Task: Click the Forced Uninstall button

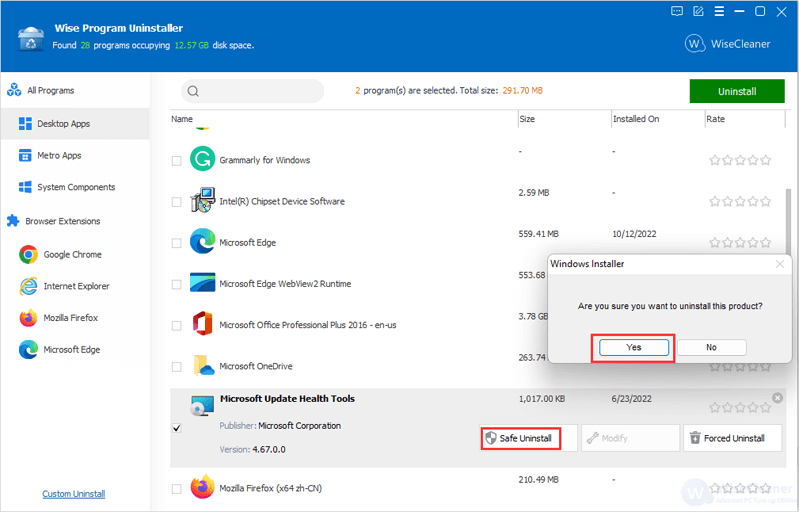Action: [732, 438]
